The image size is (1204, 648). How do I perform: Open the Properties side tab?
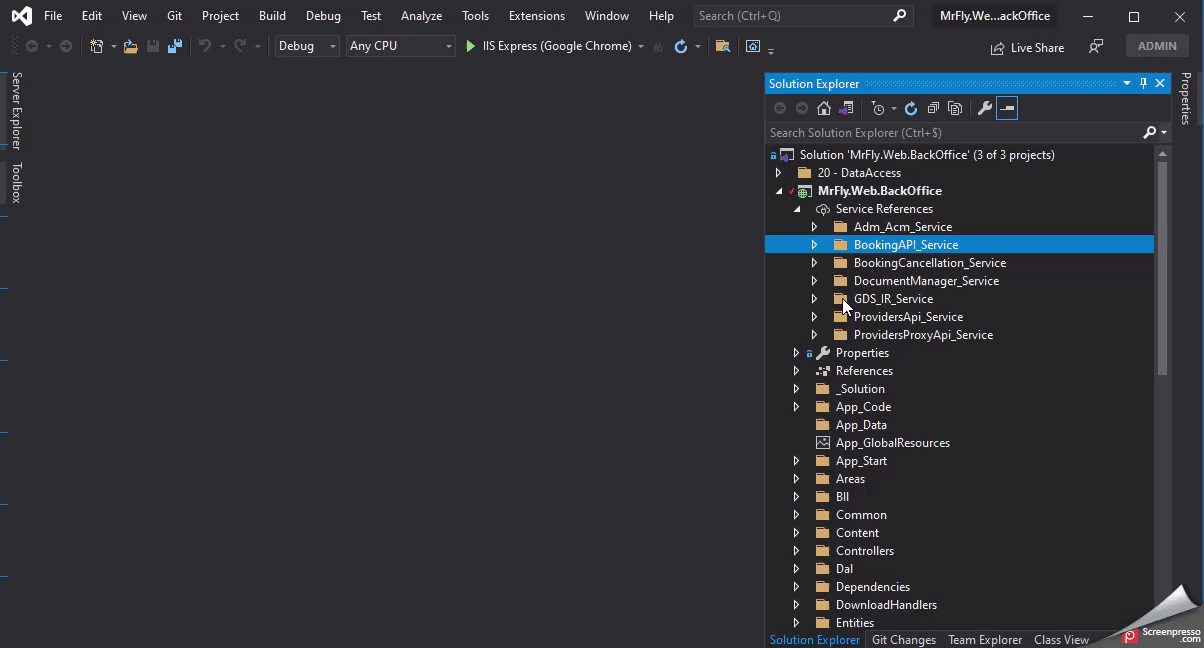click(1186, 98)
